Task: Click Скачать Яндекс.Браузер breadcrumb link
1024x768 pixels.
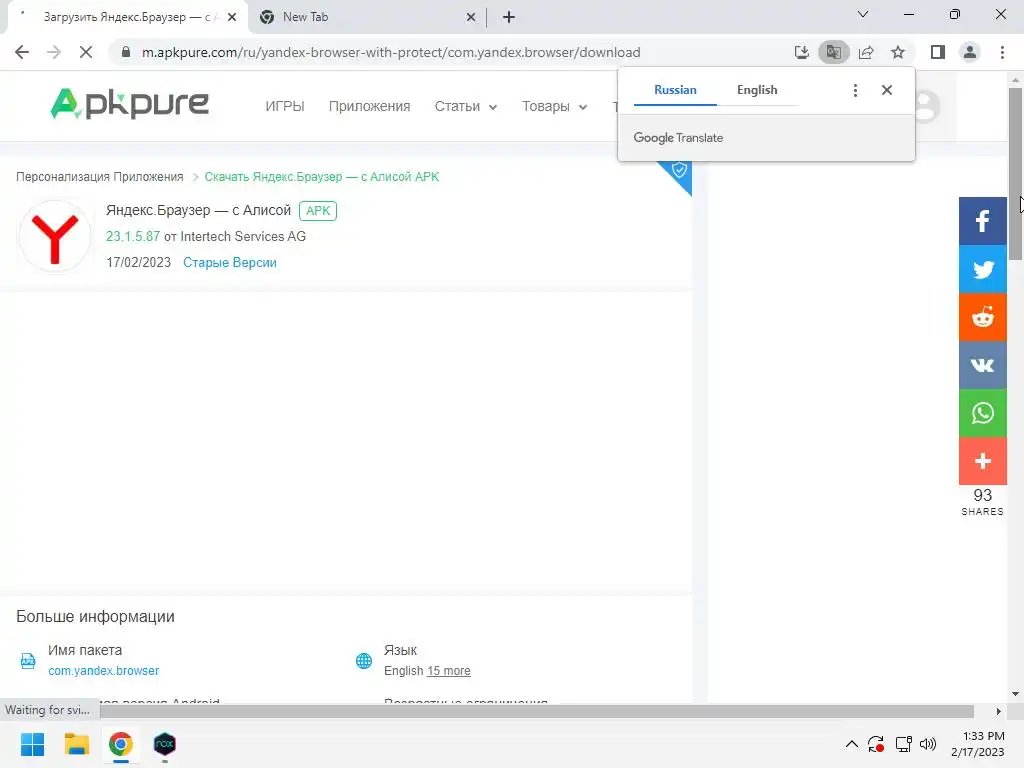Action: pos(322,177)
